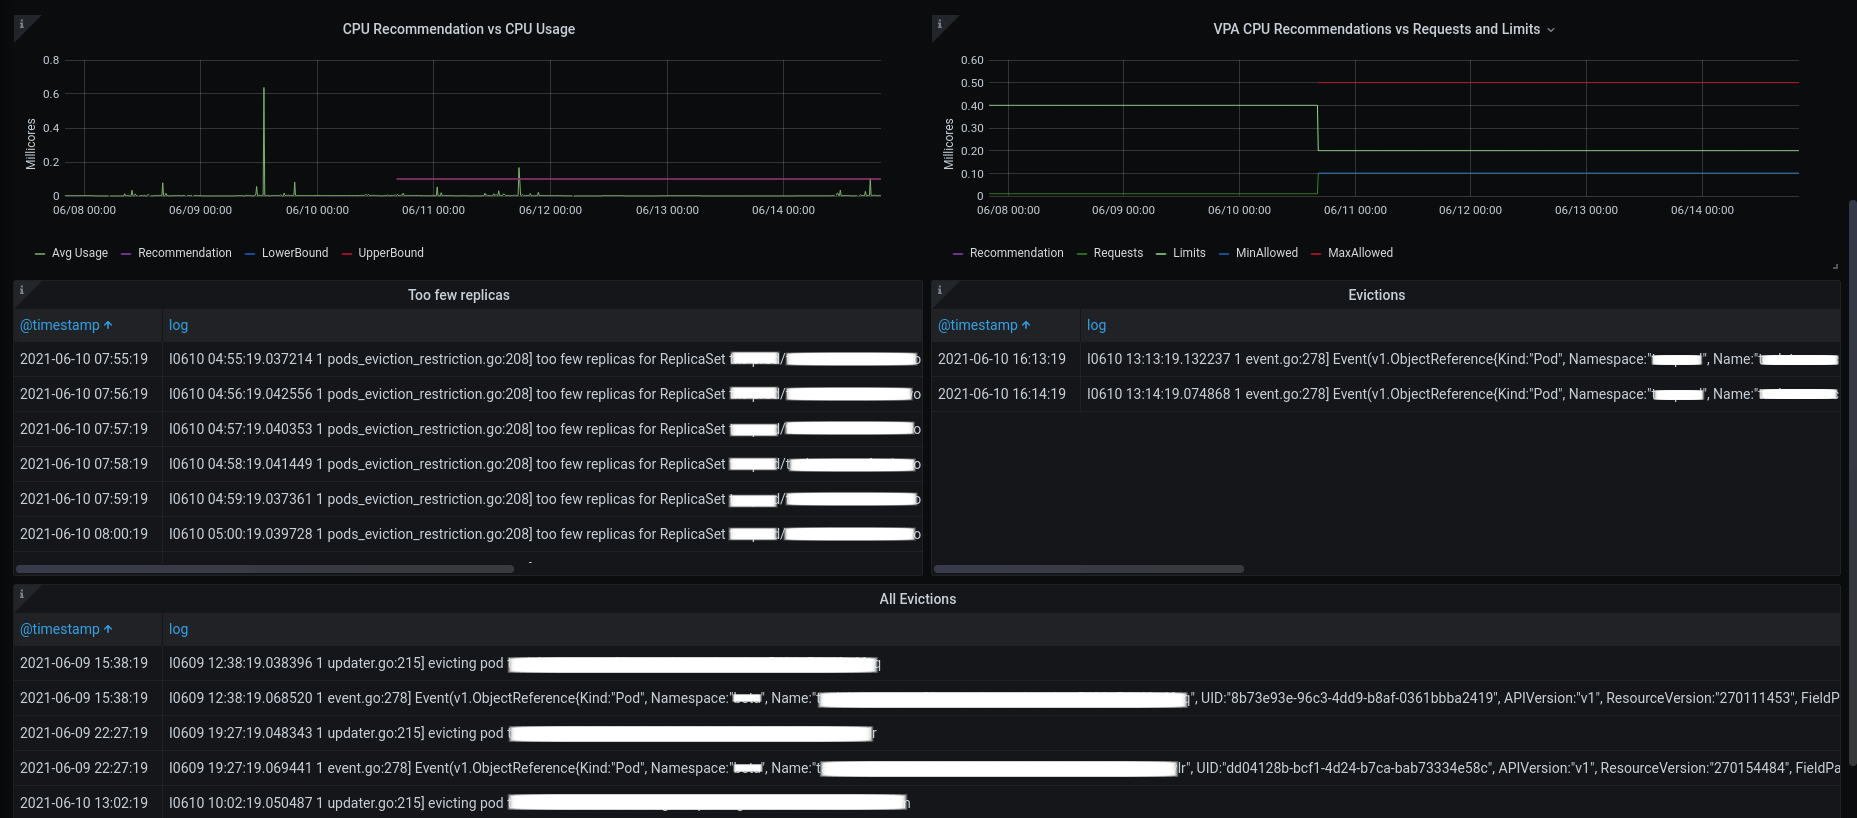The image size is (1857, 818).
Task: Open info icon on VPA CPU Recommendations panel
Action: (x=940, y=24)
